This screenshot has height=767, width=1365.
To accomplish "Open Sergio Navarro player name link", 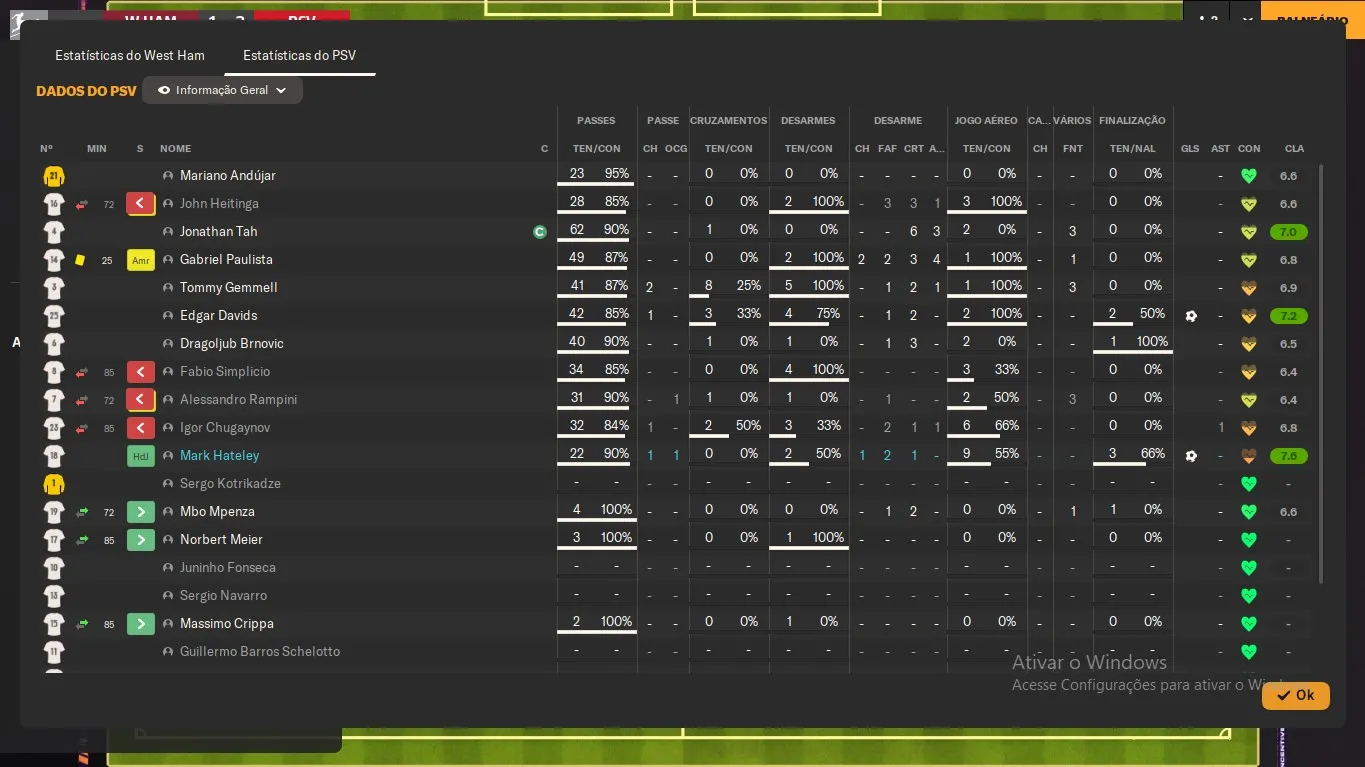I will point(223,596).
